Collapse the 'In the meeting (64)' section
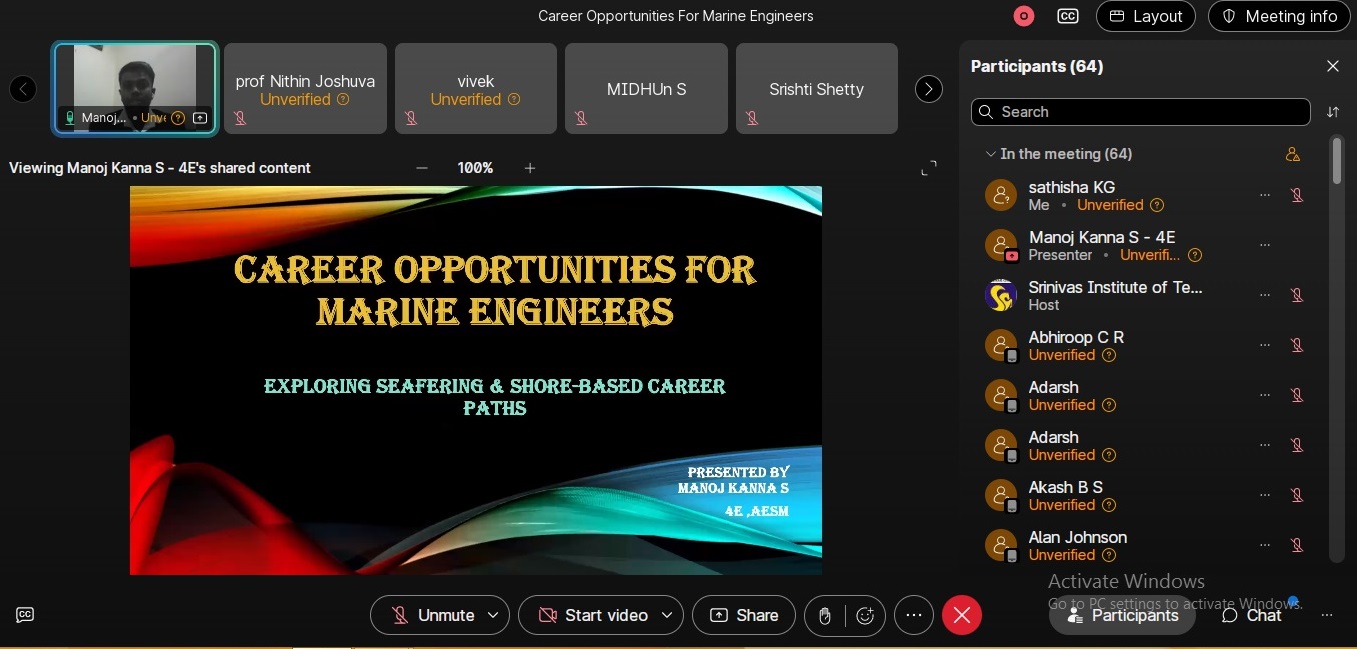This screenshot has height=649, width=1357. (991, 154)
